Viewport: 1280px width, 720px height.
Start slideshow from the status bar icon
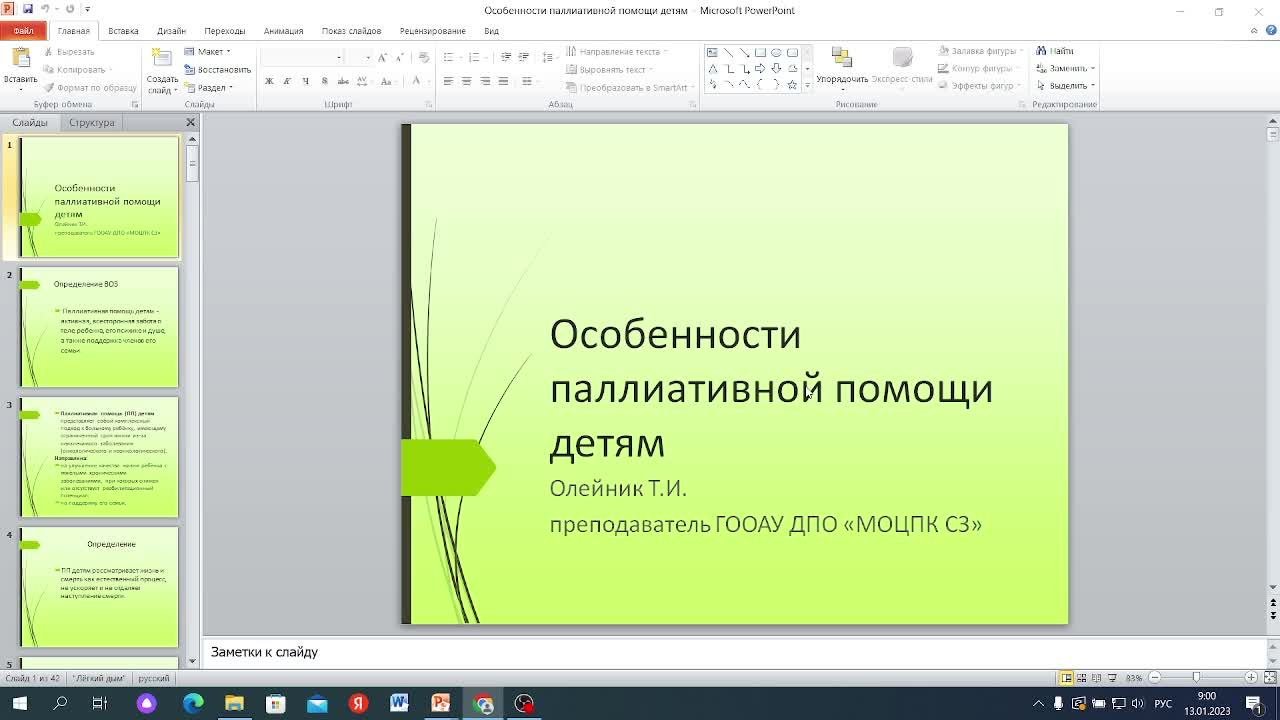click(1112, 678)
